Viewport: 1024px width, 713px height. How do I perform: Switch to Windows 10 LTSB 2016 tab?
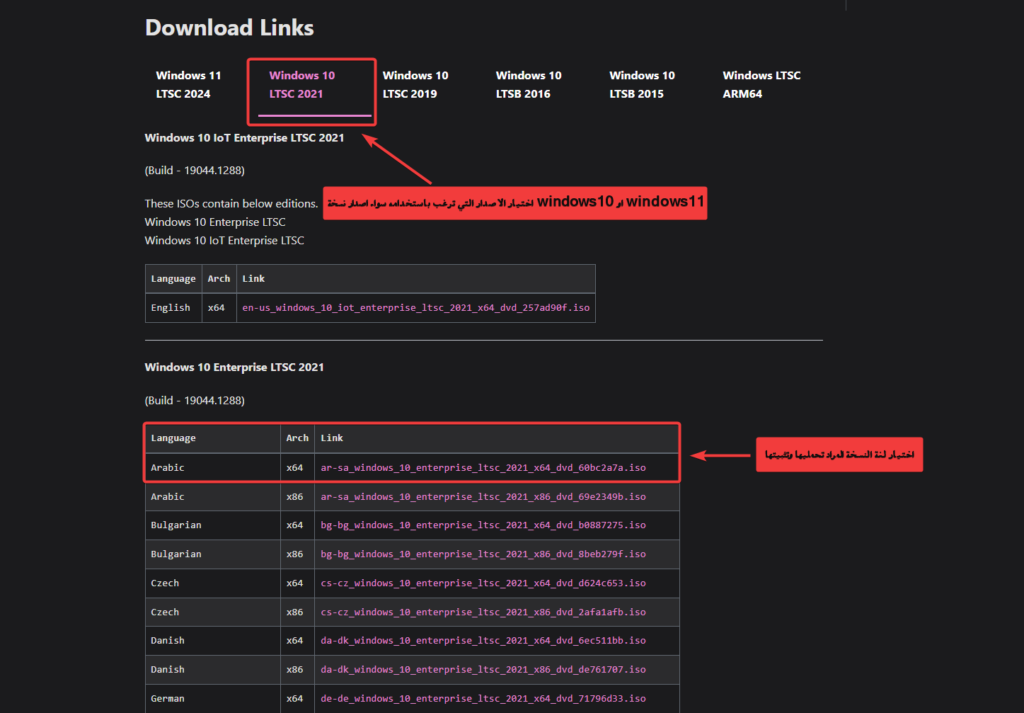click(x=528, y=85)
